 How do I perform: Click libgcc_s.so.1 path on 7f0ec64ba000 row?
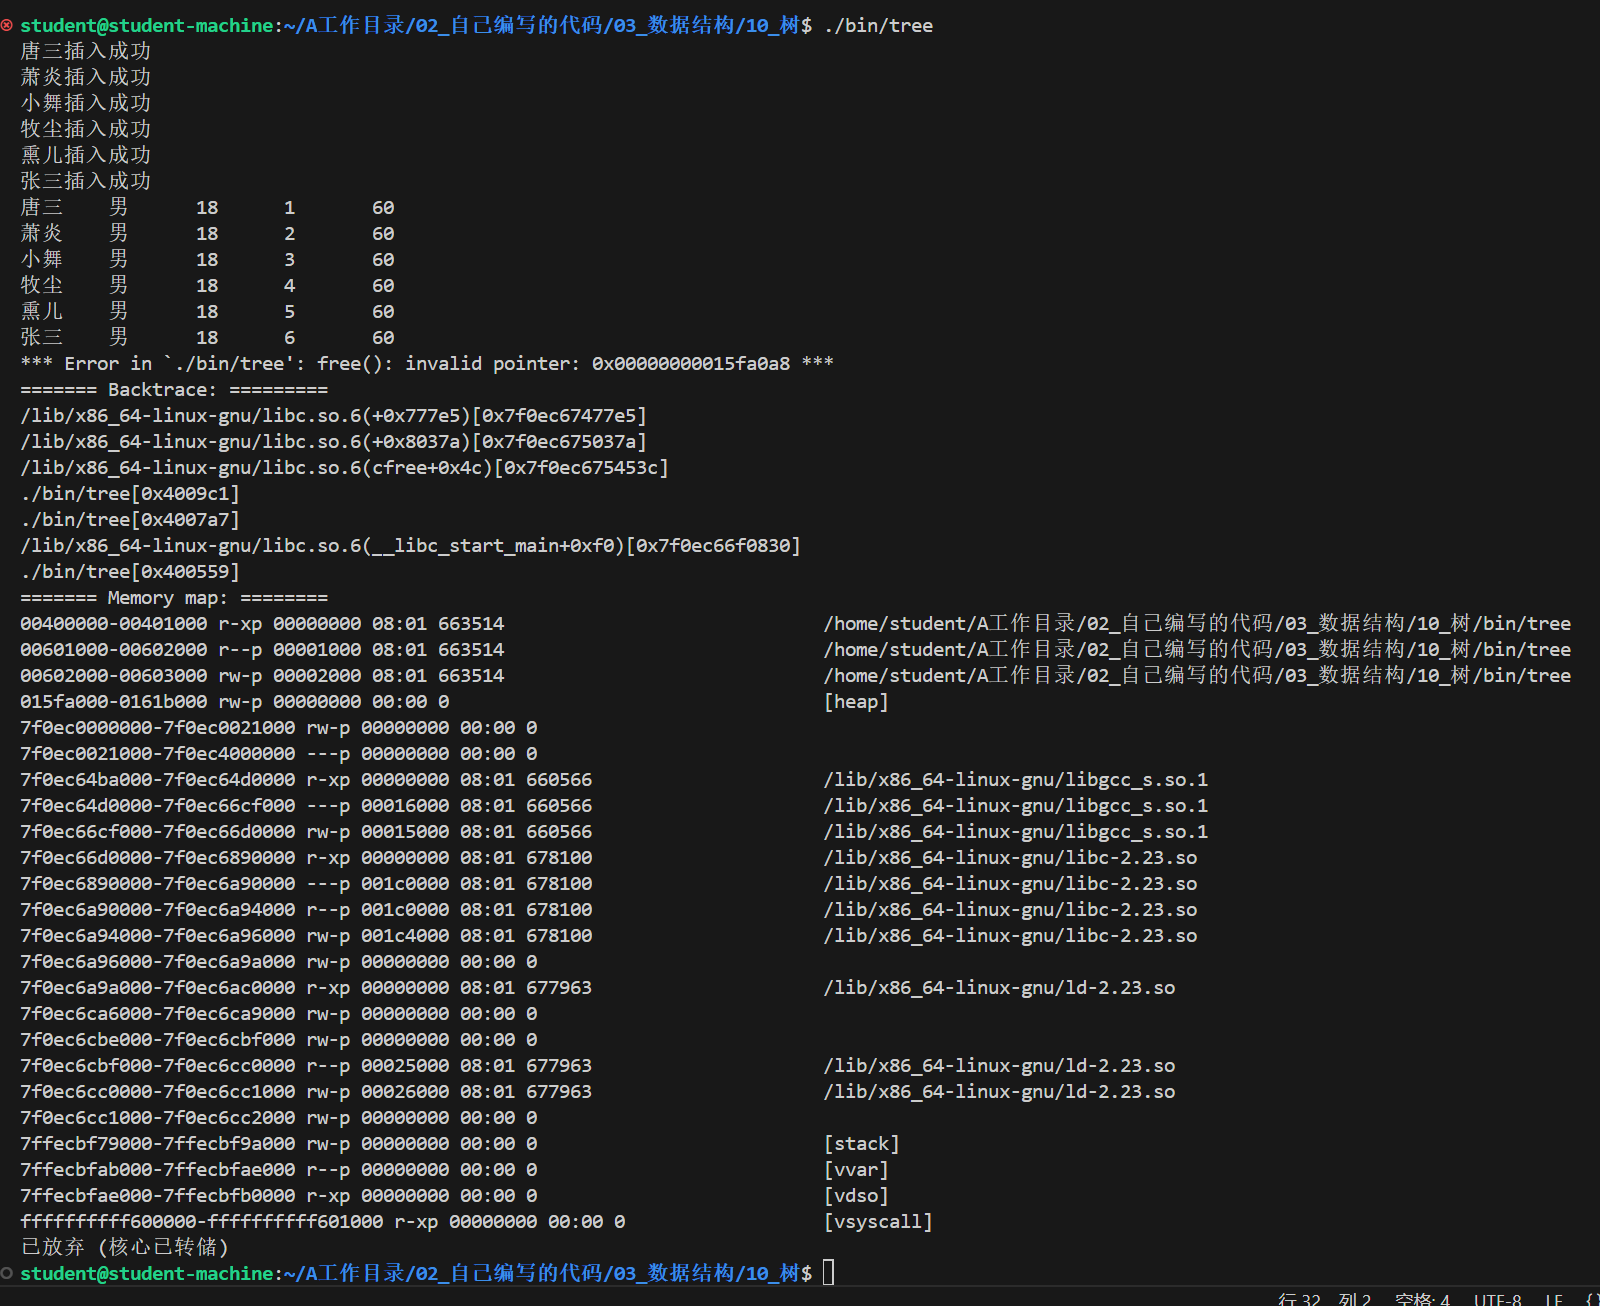1016,779
